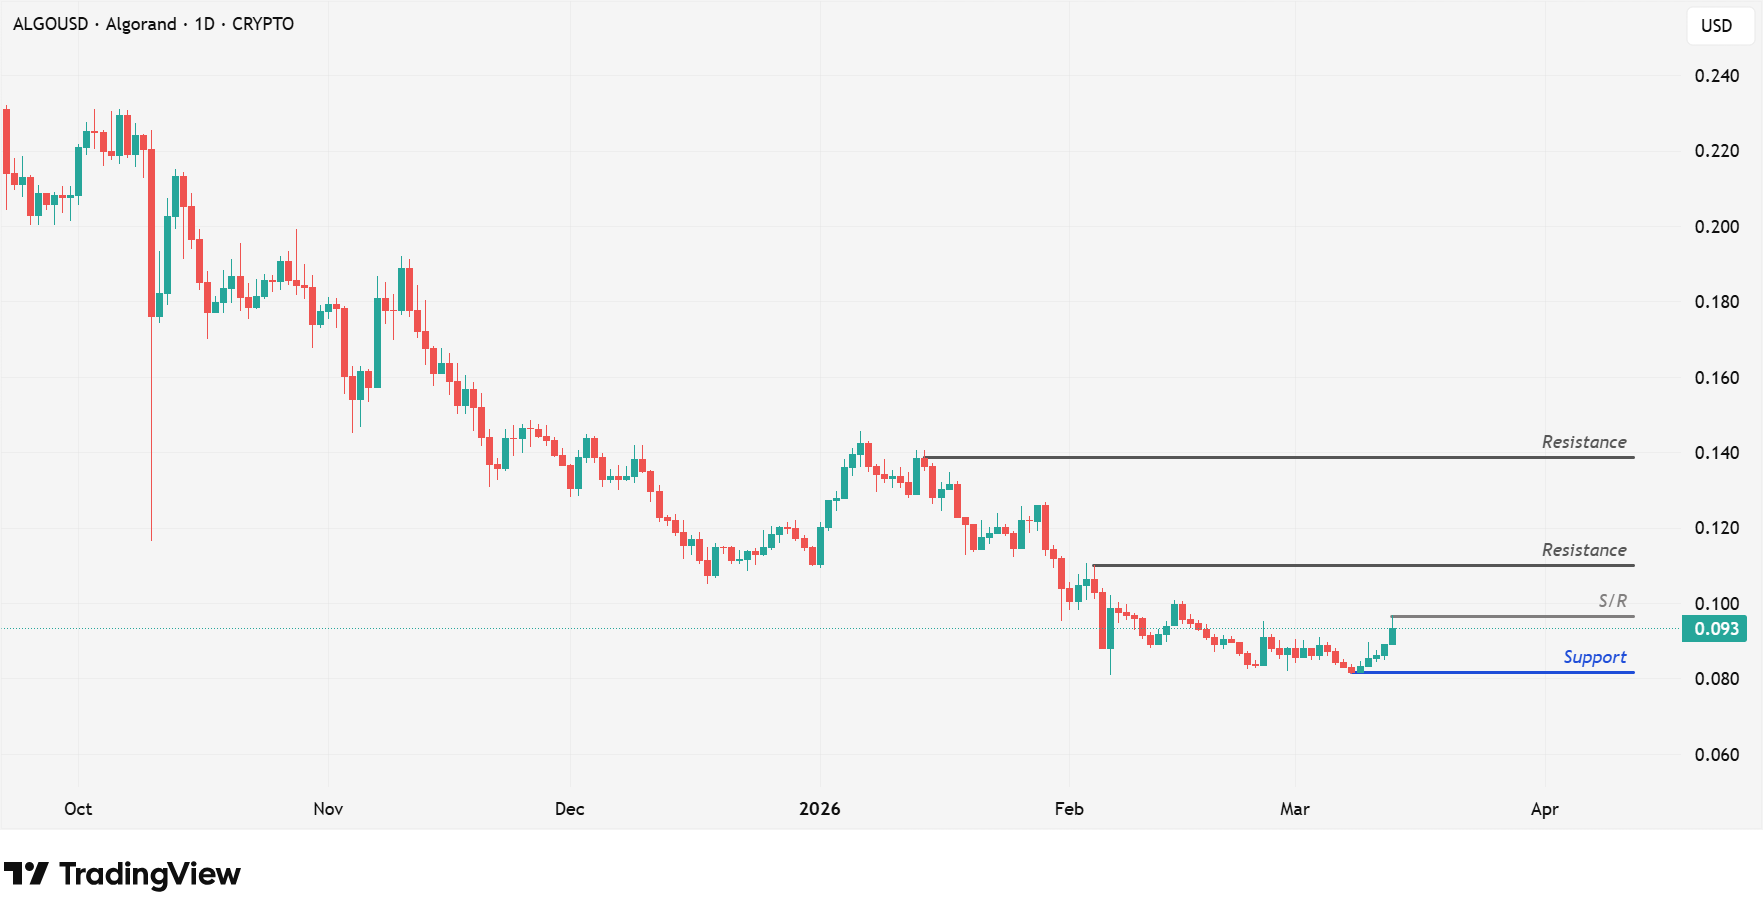Select the Resistance label near the 0.110 level

[1583, 550]
